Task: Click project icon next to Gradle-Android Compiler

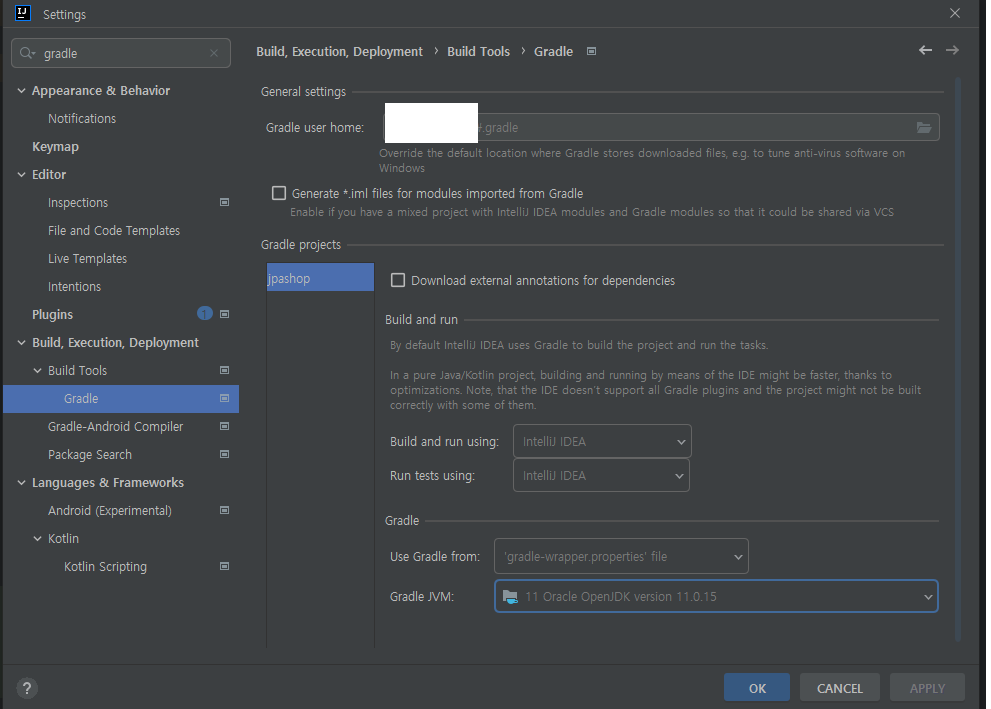Action: coord(224,427)
